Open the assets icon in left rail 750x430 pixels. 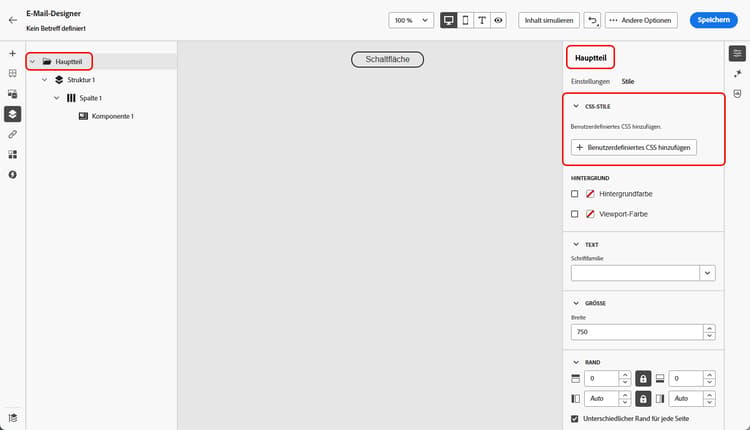12,94
